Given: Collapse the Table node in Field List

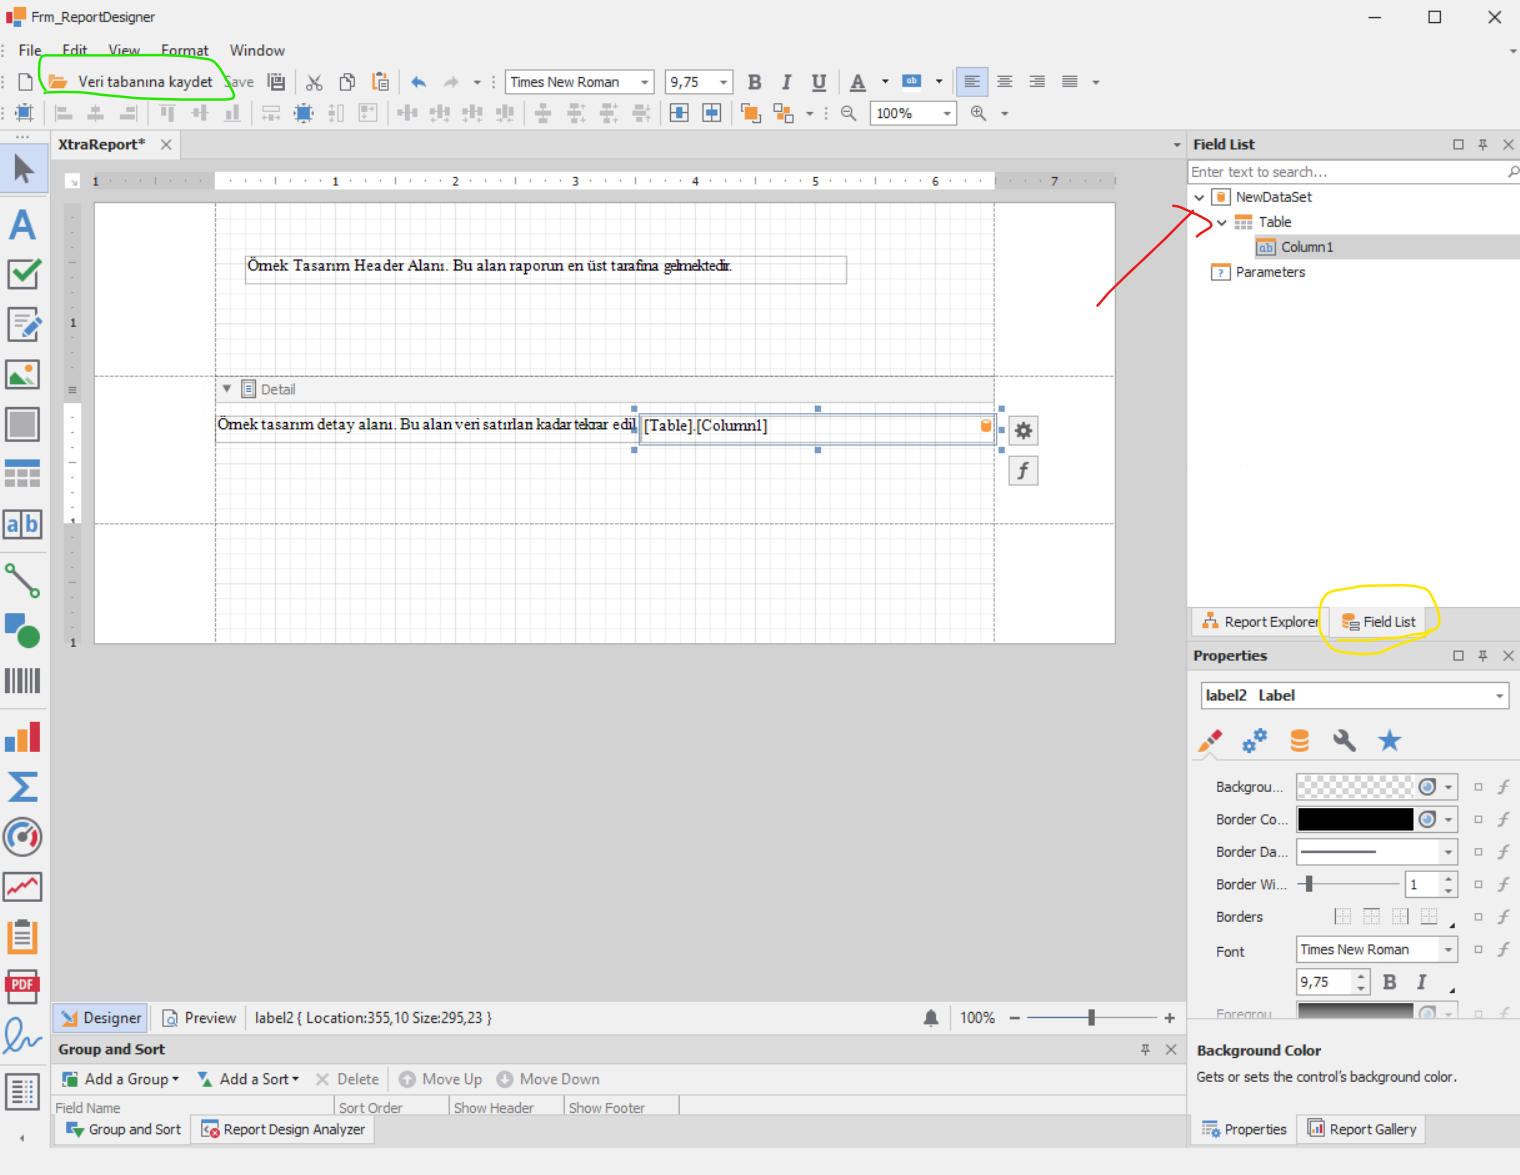Looking at the screenshot, I should 1222,222.
